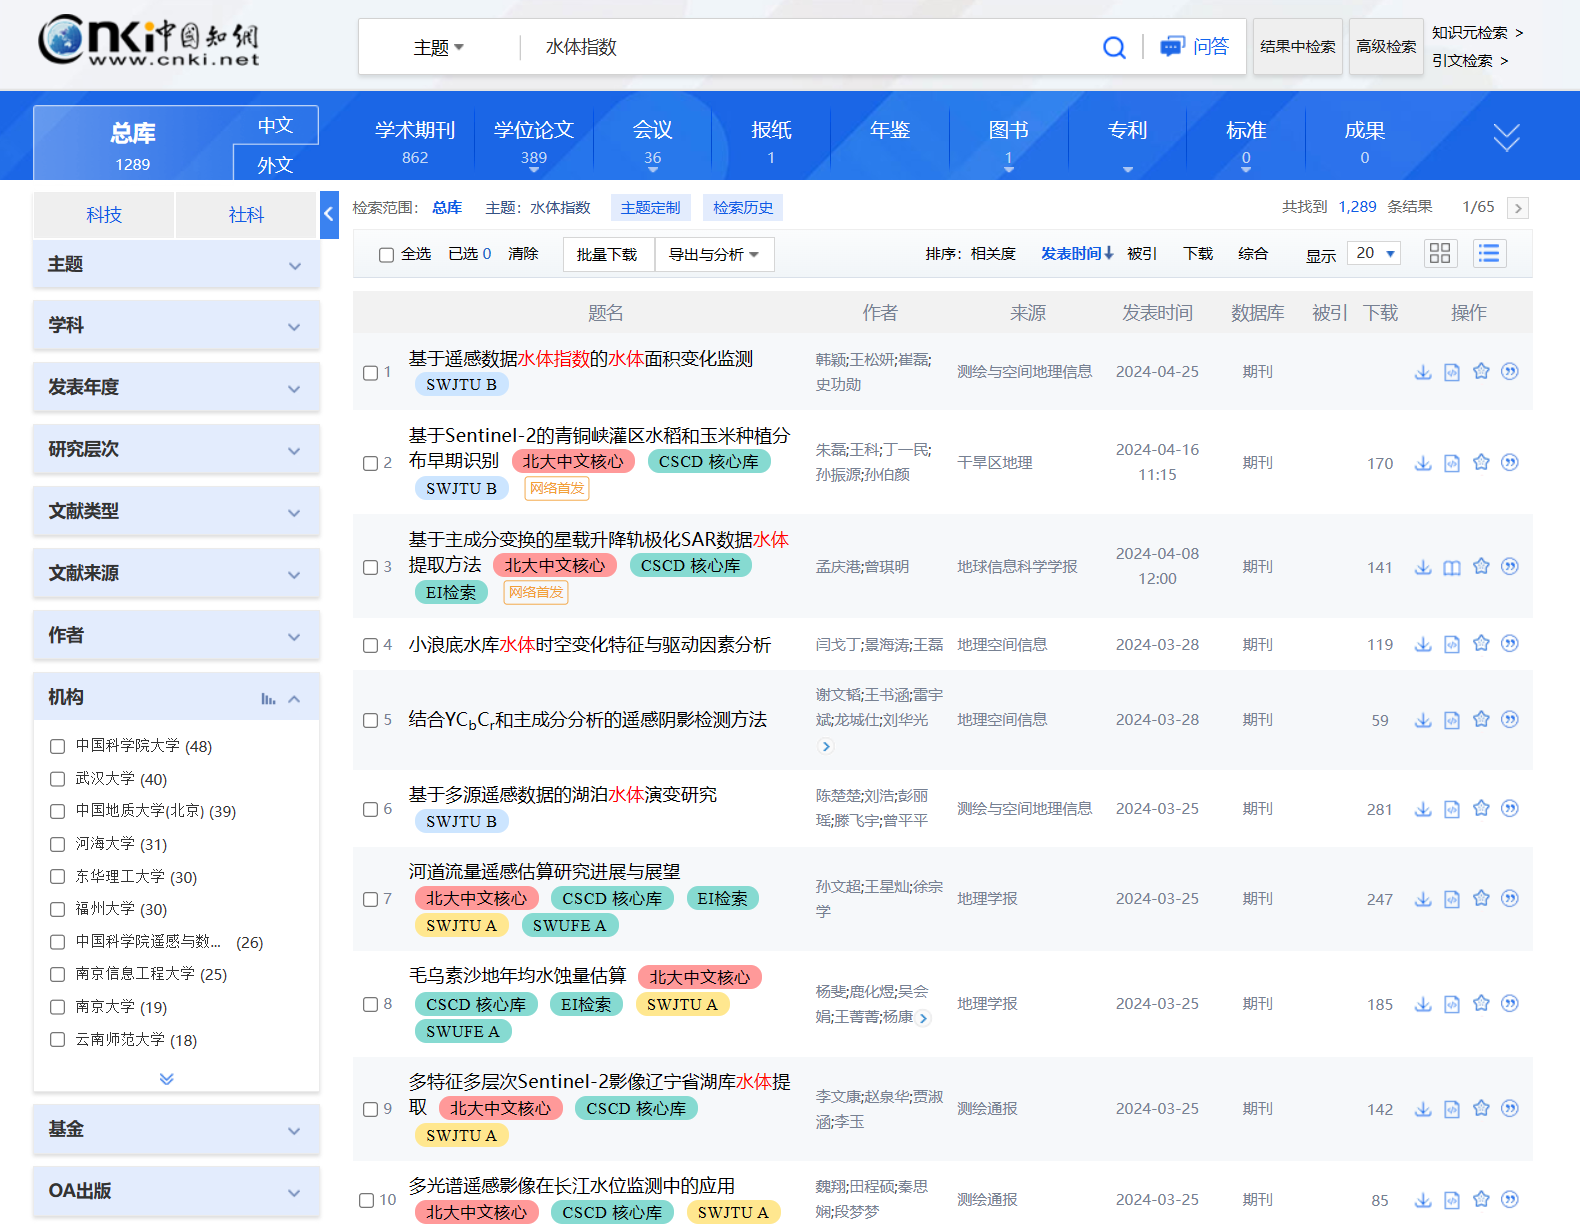Viewport: 1580px width, 1232px height.
Task: Open the 主题 search field dropdown
Action: click(439, 47)
